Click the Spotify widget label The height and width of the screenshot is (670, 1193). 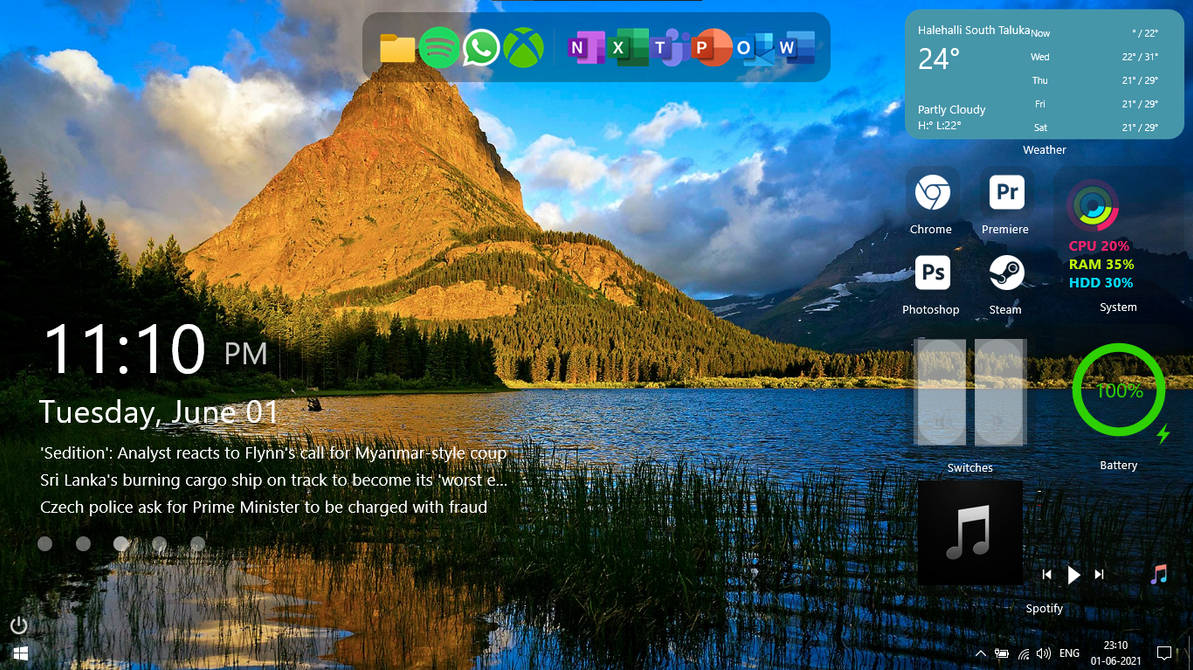(x=1044, y=608)
